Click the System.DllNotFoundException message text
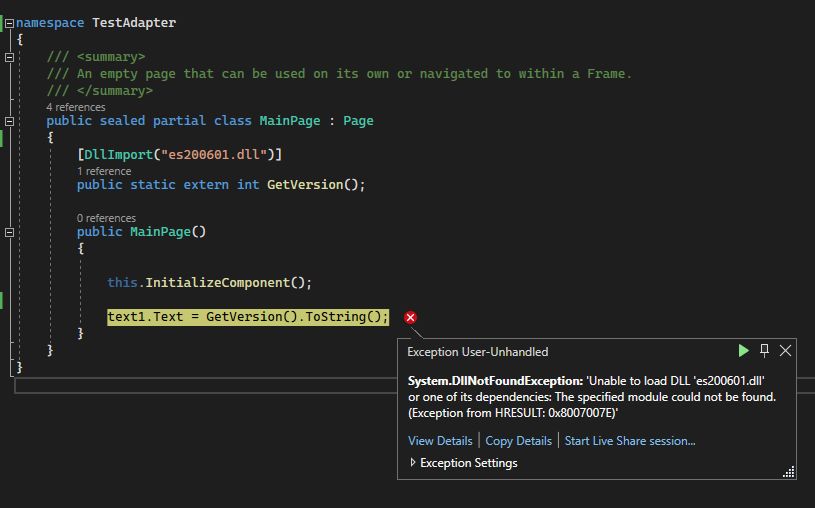This screenshot has height=508, width=815. pos(591,397)
